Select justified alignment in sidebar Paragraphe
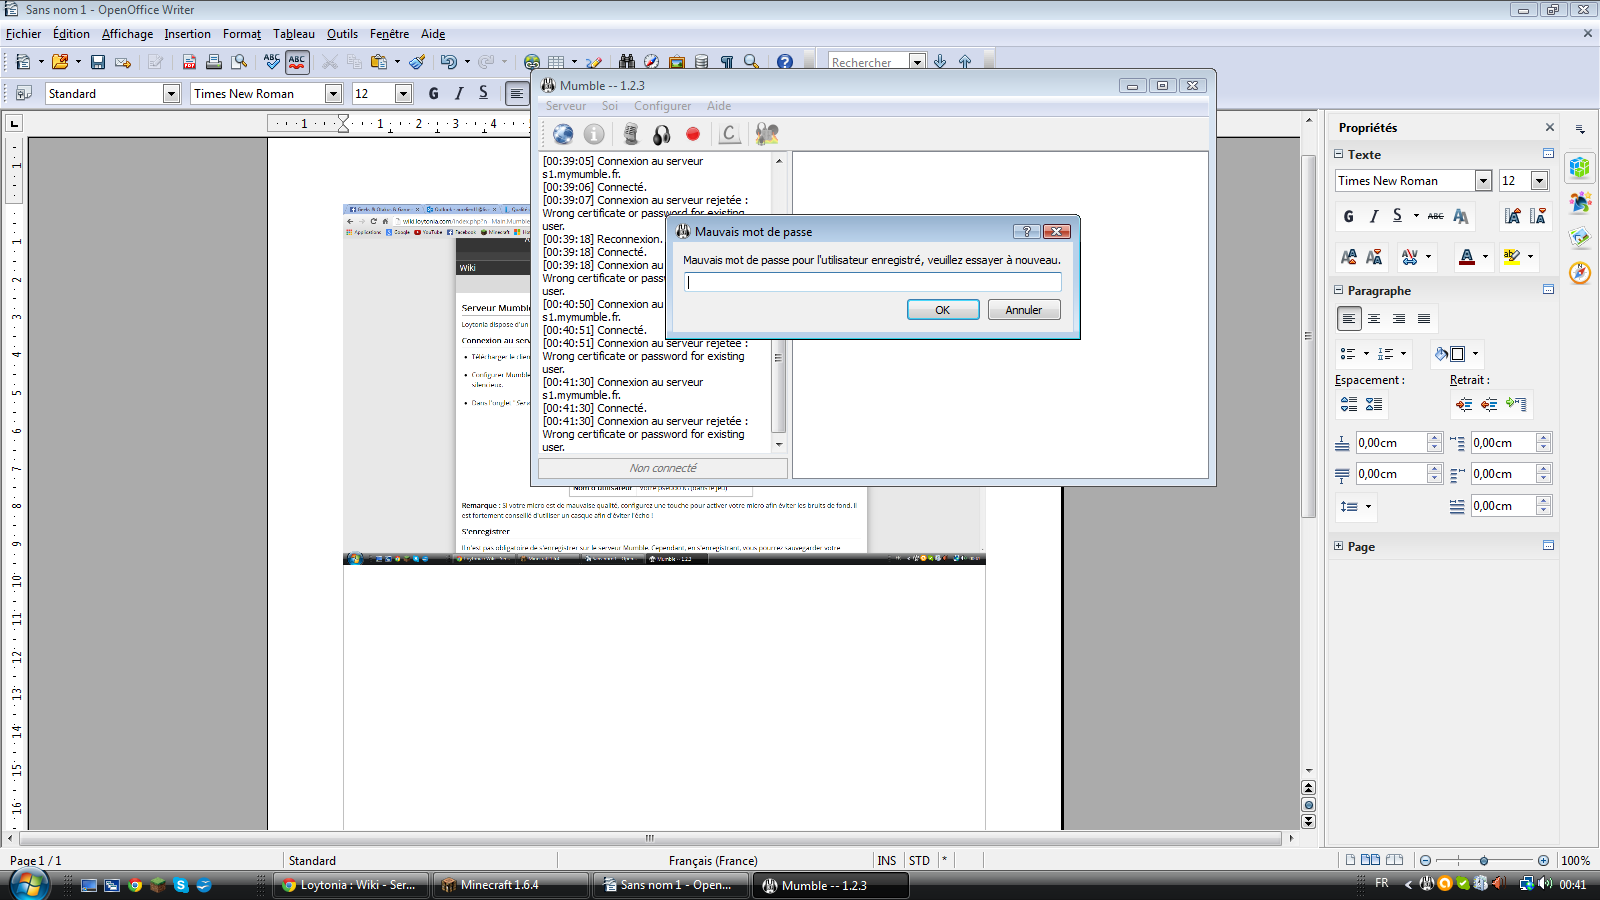 (1424, 319)
